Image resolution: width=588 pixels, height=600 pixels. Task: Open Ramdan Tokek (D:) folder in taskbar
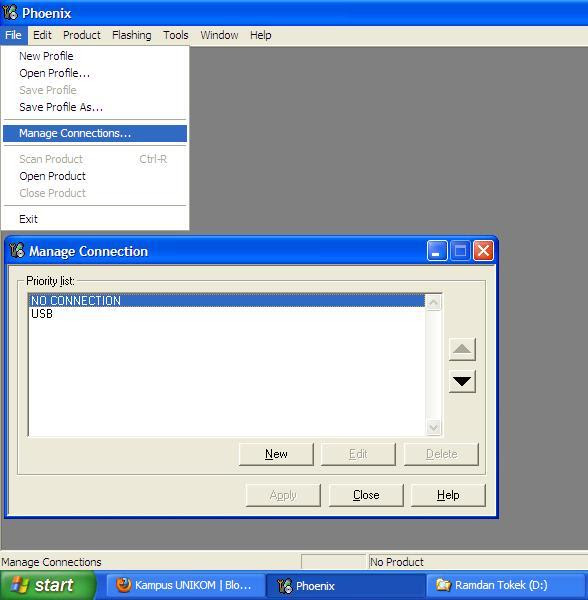pos(506,585)
